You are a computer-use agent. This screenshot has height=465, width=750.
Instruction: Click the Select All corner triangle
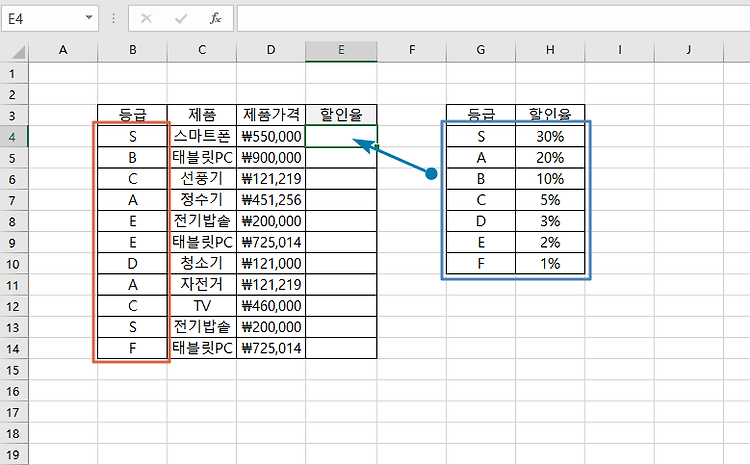pos(18,51)
